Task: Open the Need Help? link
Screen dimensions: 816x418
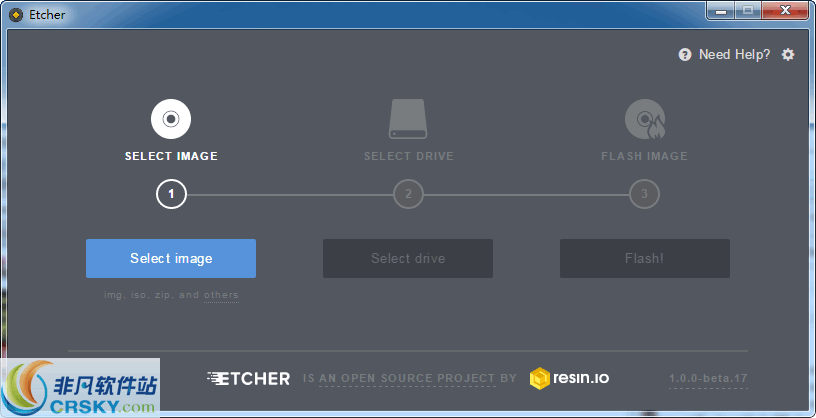Action: [x=734, y=55]
